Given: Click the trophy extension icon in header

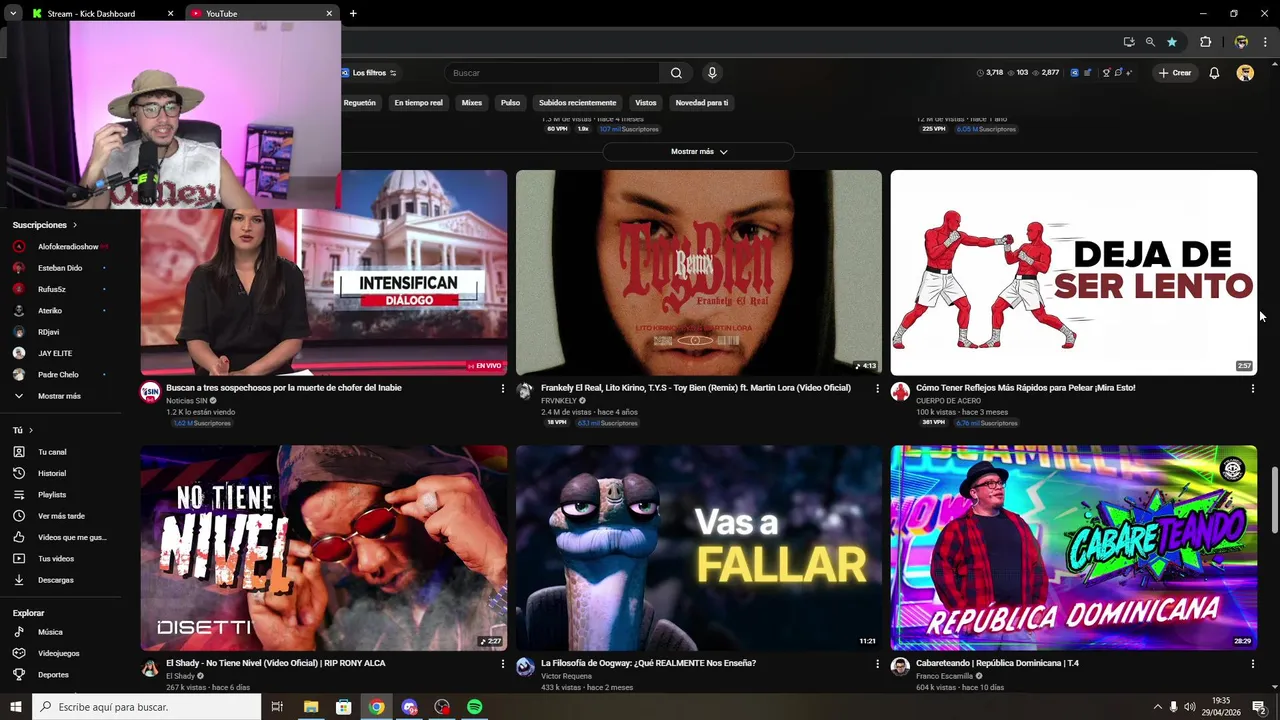Looking at the screenshot, I should (1107, 73).
